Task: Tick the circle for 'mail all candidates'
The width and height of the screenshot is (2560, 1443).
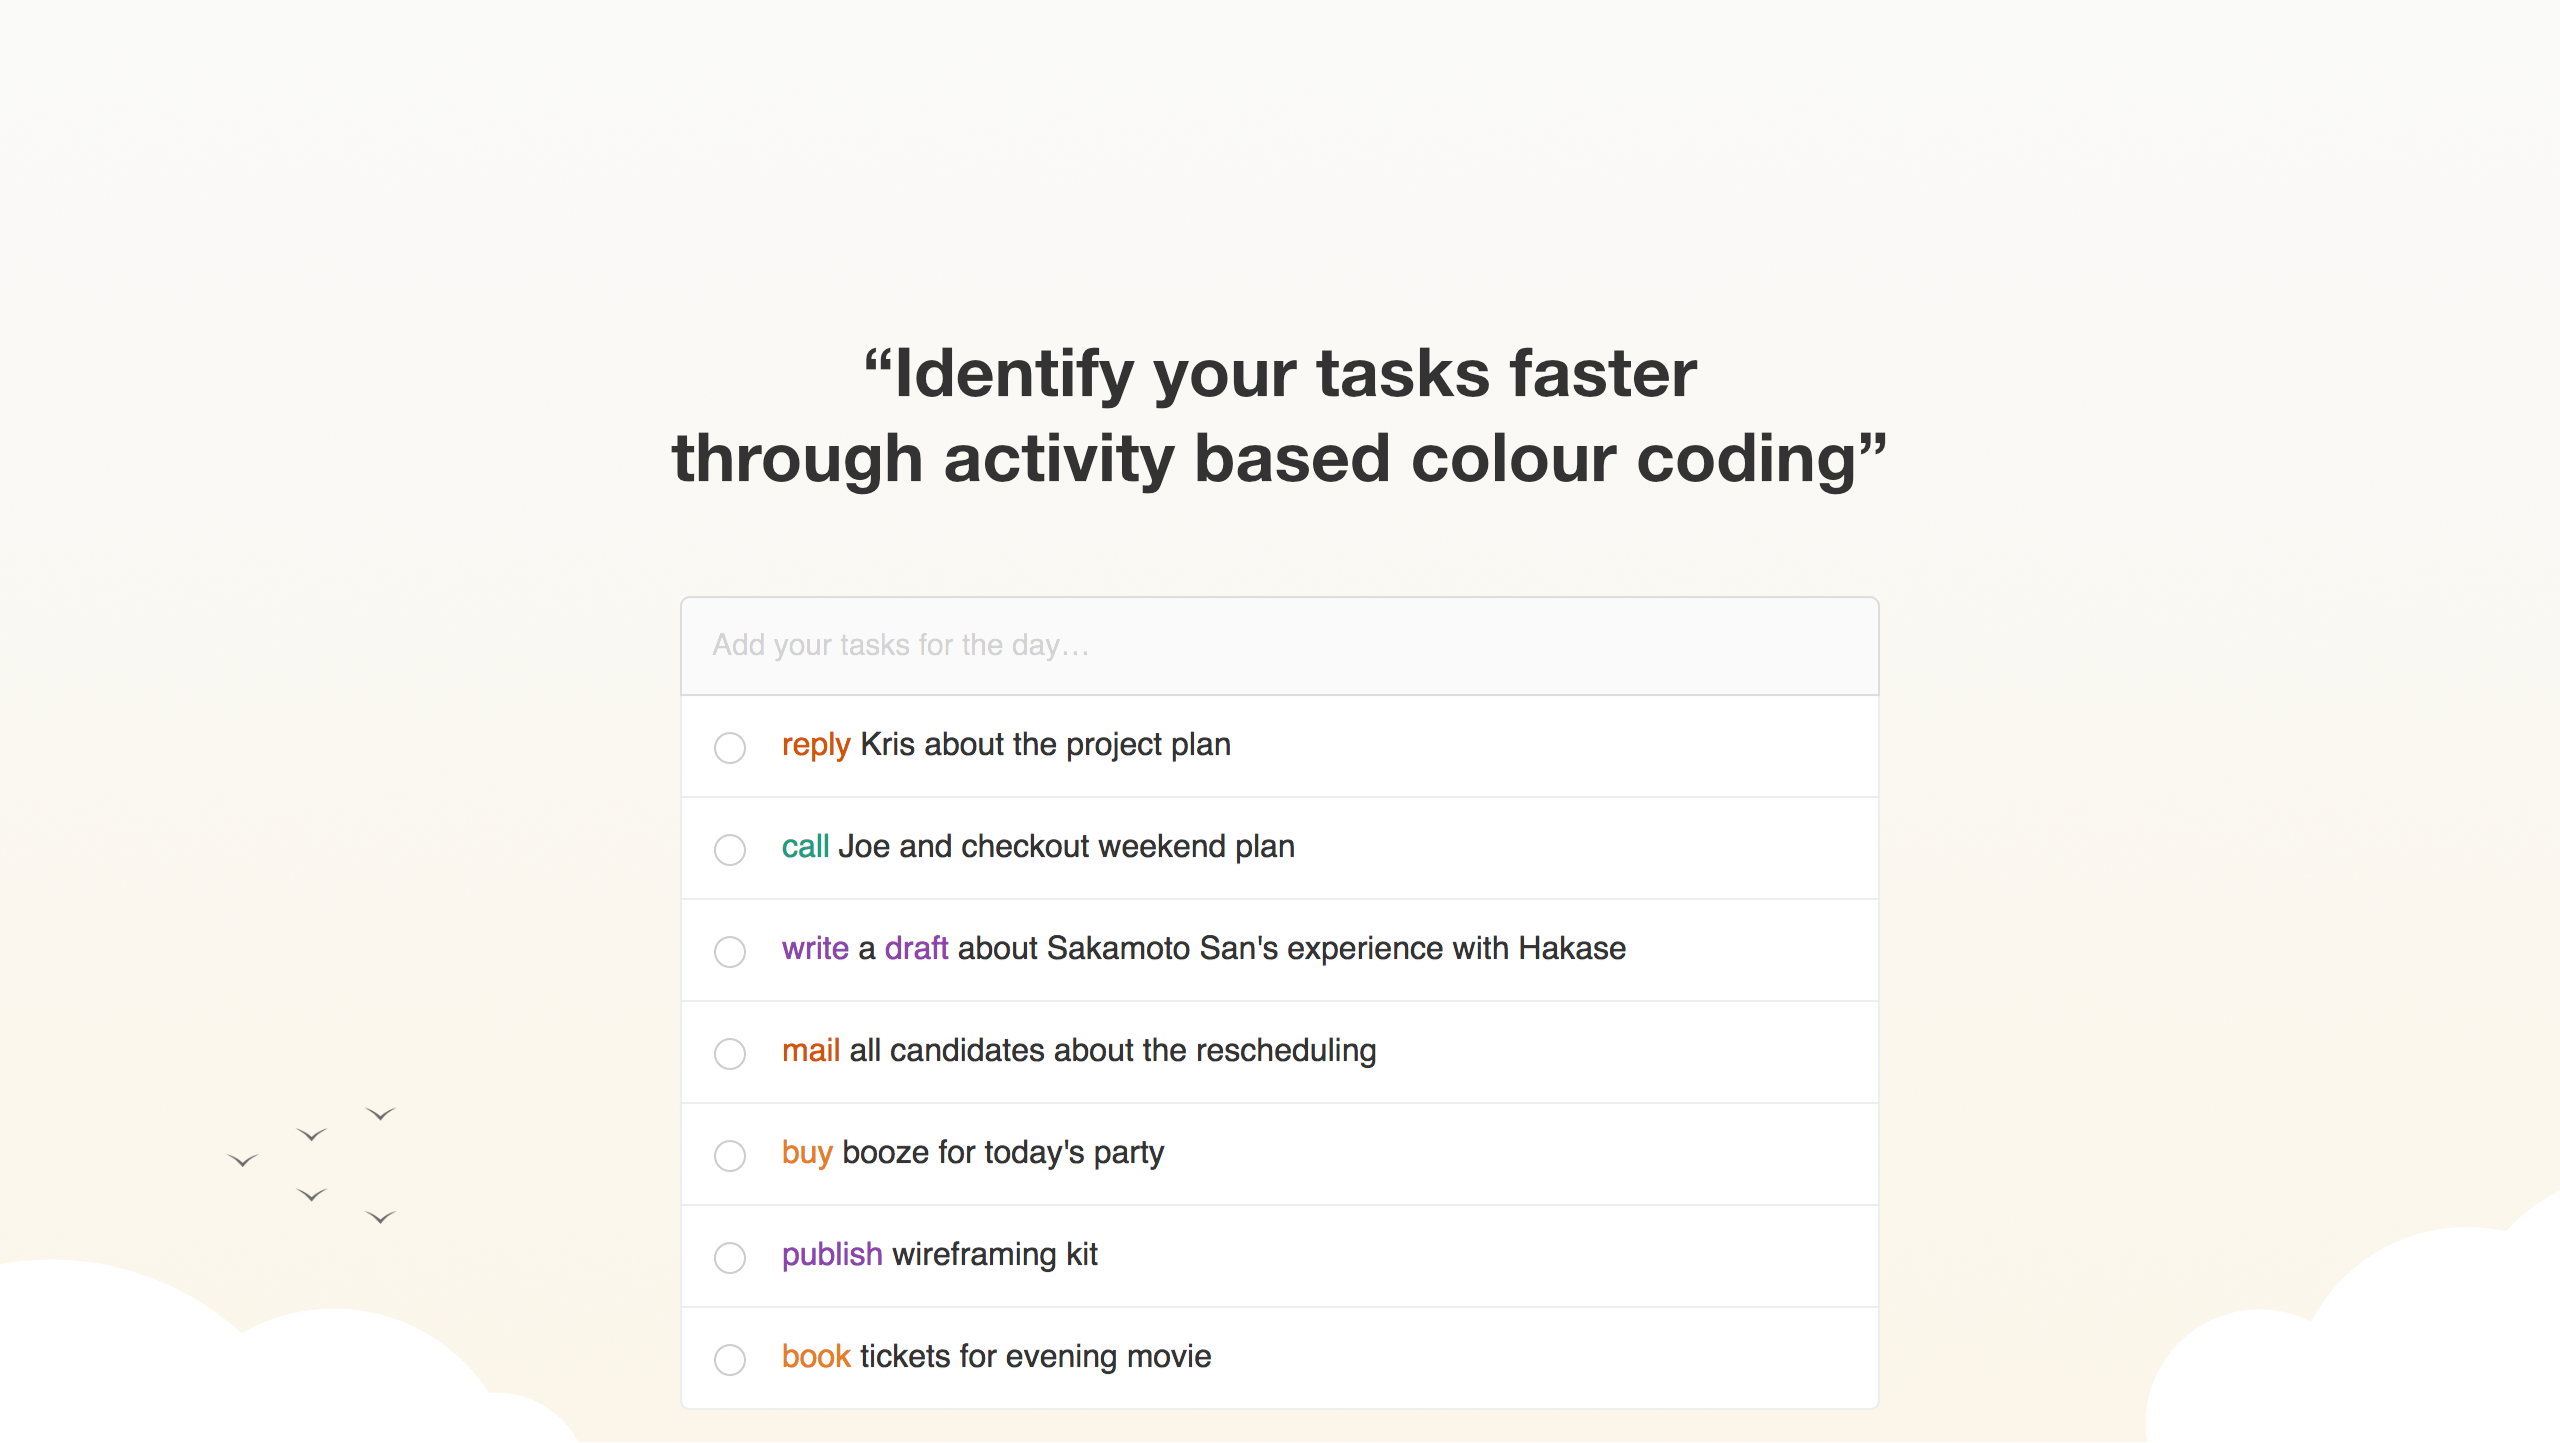Action: [x=730, y=1053]
